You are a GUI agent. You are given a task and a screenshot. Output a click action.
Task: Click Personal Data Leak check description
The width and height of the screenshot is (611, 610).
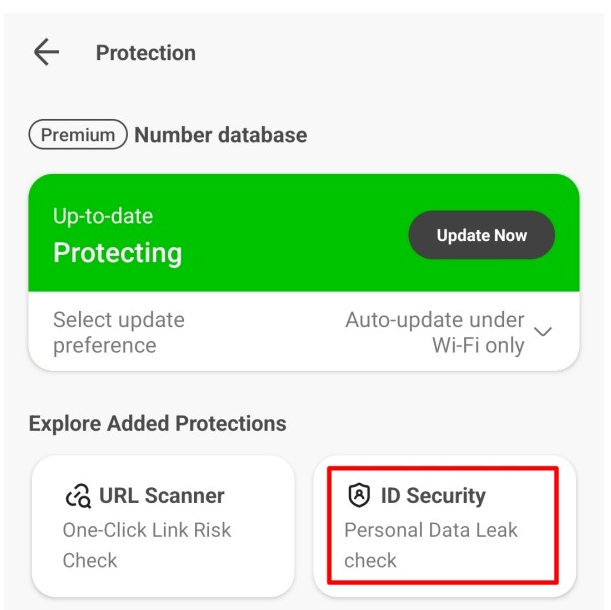[431, 545]
